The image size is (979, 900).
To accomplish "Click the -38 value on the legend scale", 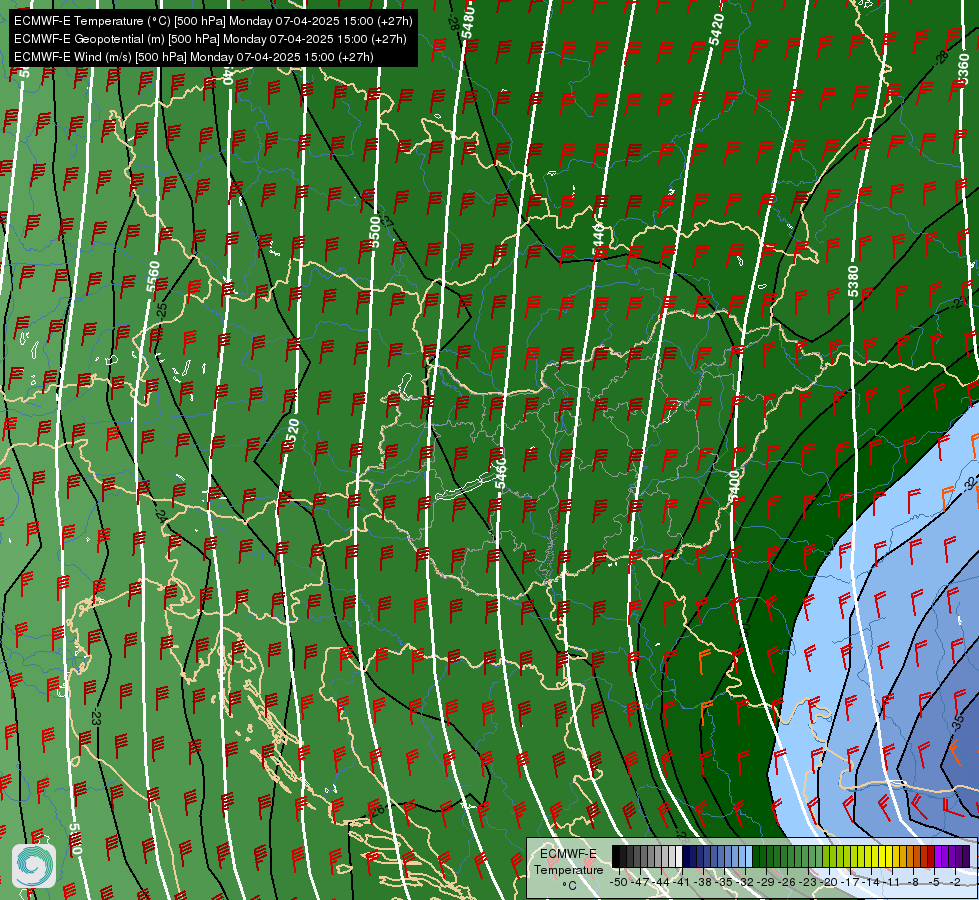I will (x=702, y=882).
